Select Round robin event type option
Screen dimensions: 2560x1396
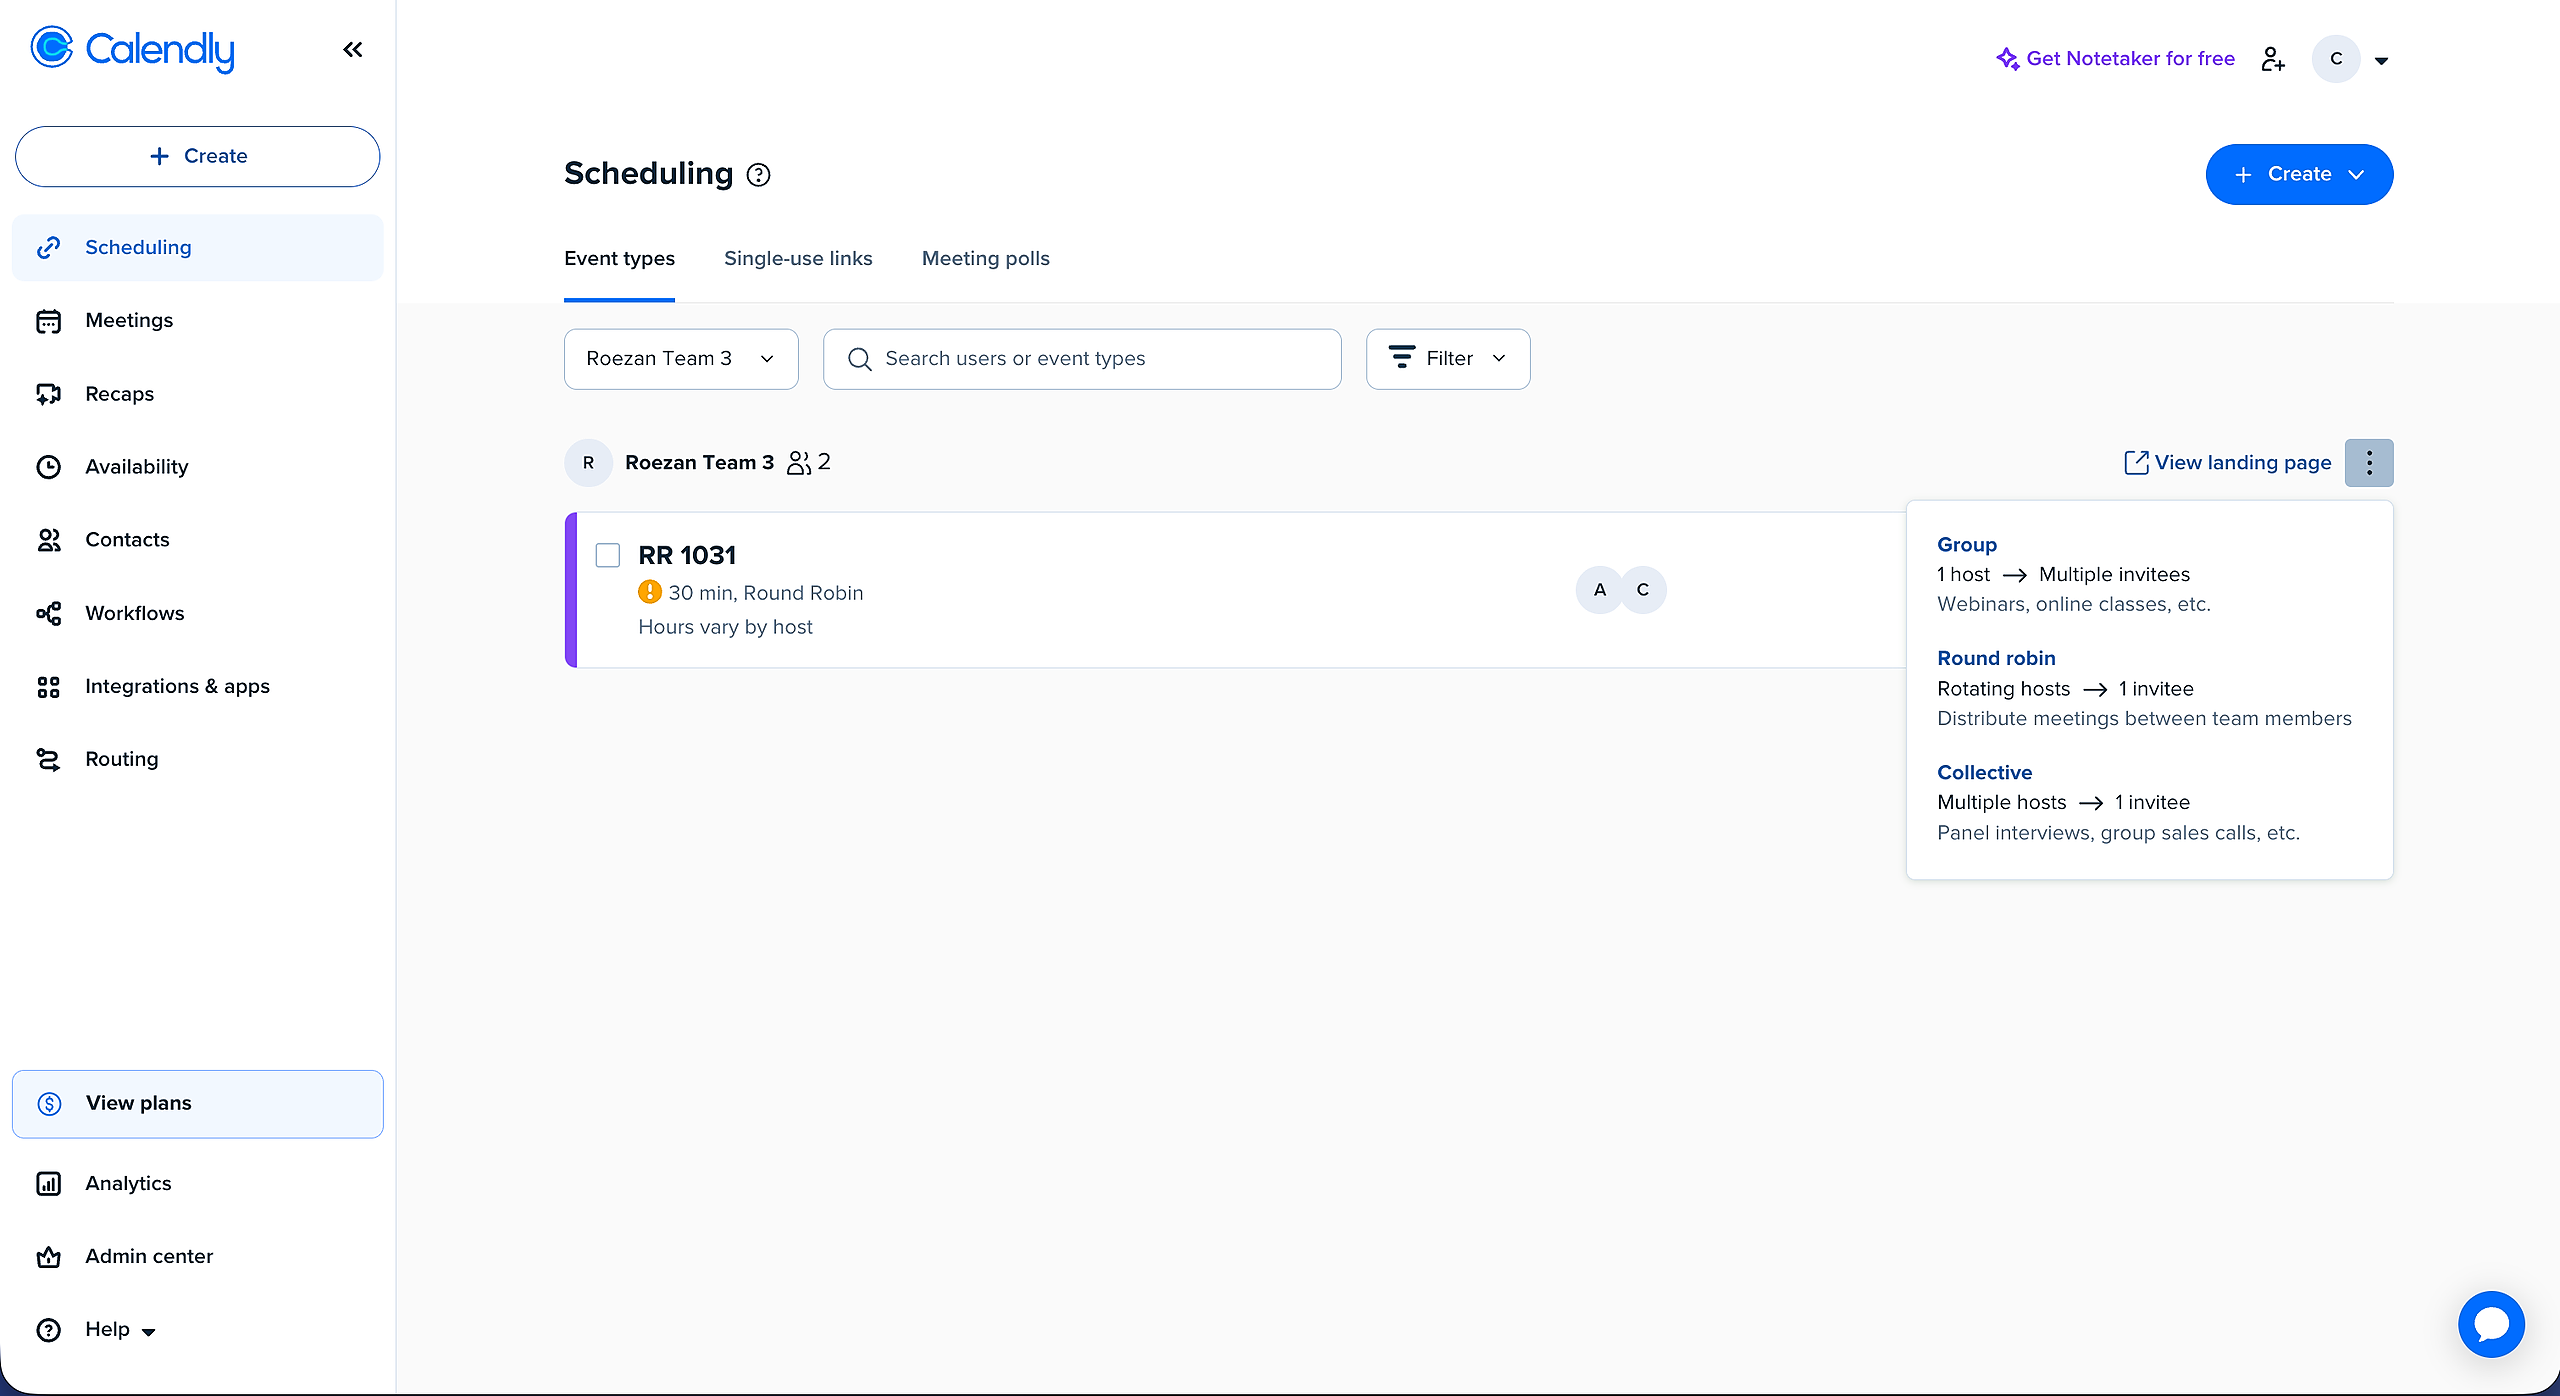click(1996, 658)
